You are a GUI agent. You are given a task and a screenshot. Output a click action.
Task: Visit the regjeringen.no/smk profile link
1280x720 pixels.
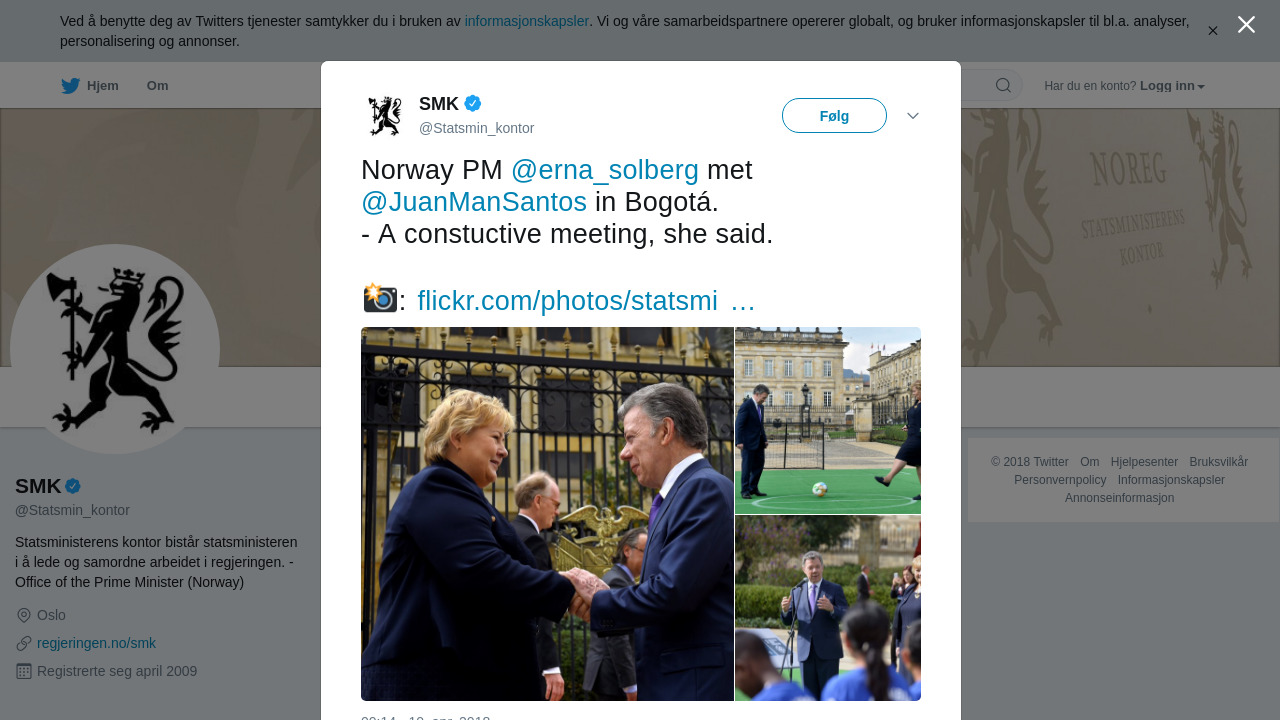(x=96, y=643)
